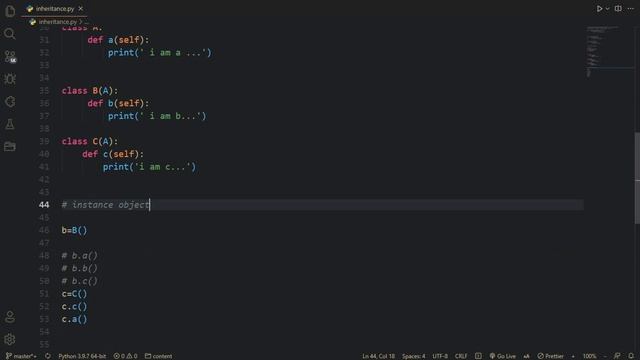Click the '# instance object' comment line
The image size is (640, 360).
point(106,205)
